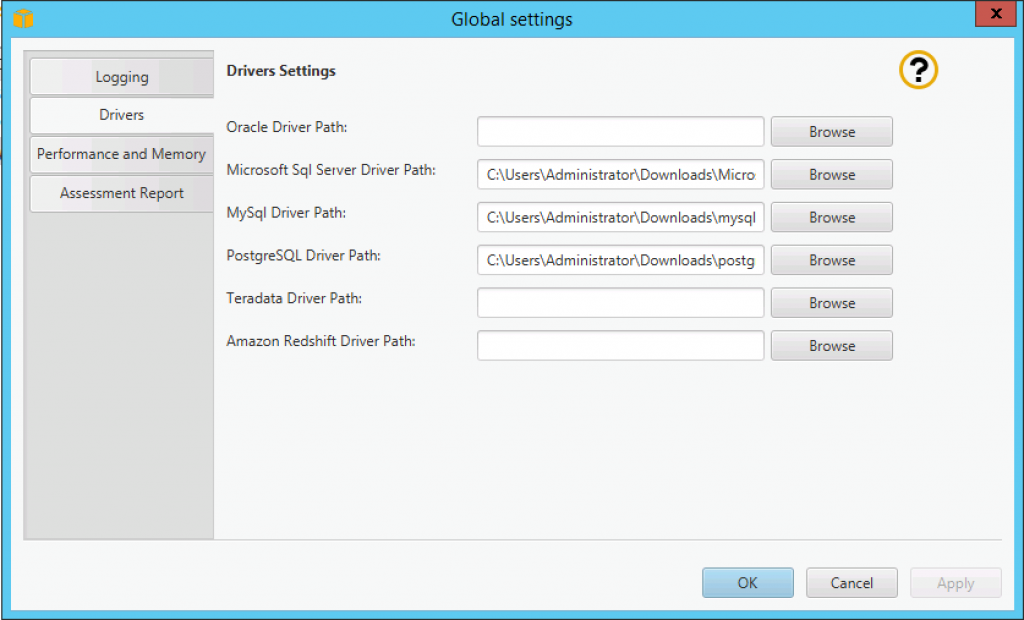Open the Performance and Memory settings
This screenshot has height=620, width=1024.
(x=121, y=154)
